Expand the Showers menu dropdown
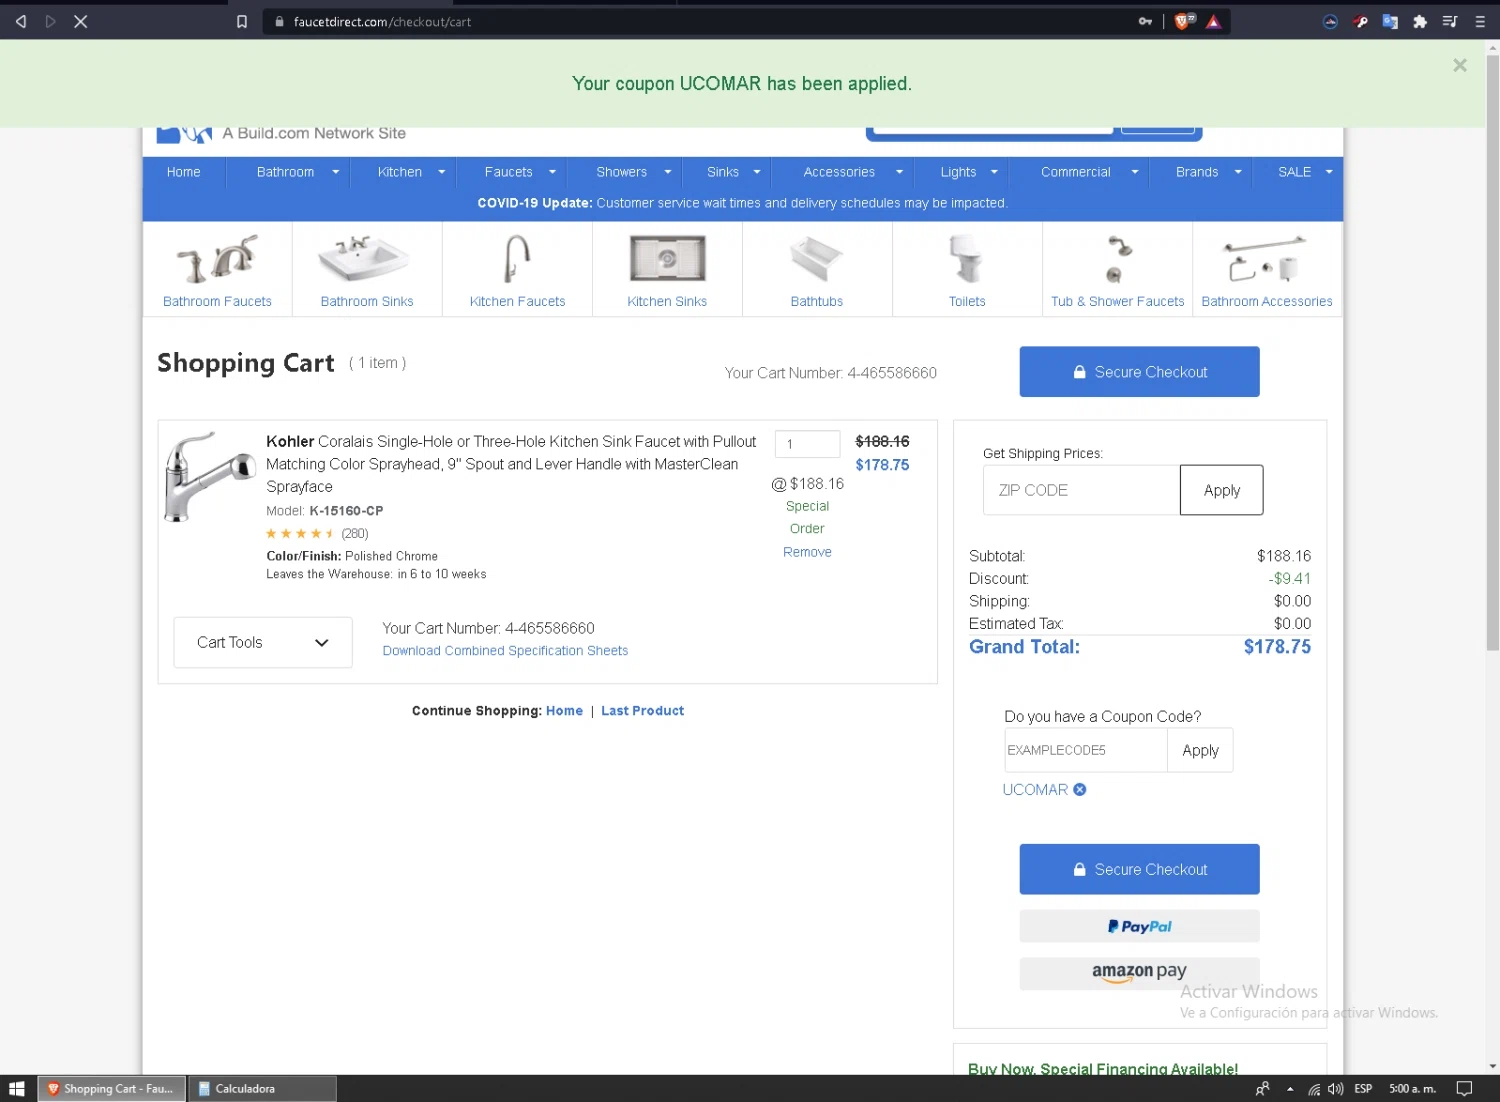 click(667, 172)
